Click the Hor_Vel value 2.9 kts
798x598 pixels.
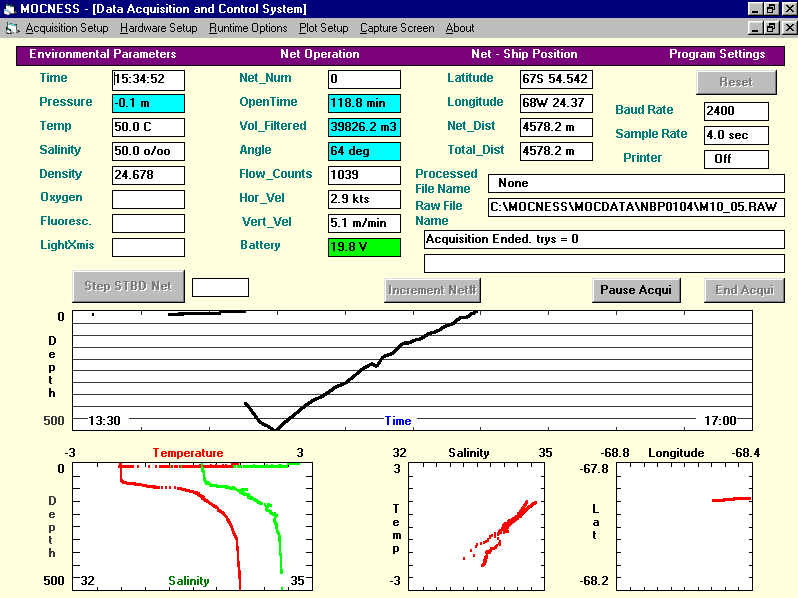364,199
